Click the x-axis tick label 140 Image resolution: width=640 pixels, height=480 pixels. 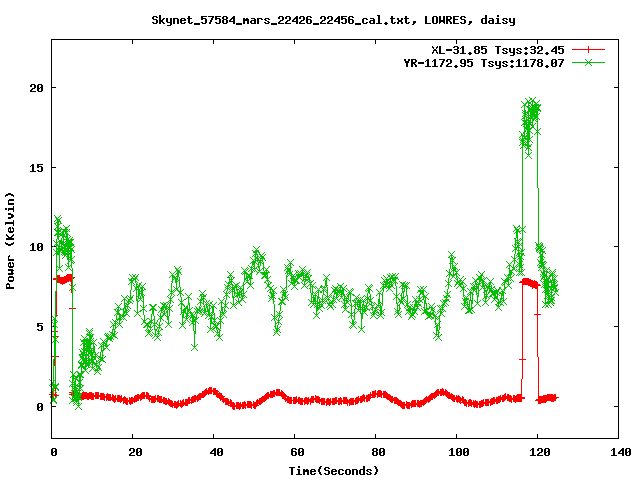[x=620, y=452]
